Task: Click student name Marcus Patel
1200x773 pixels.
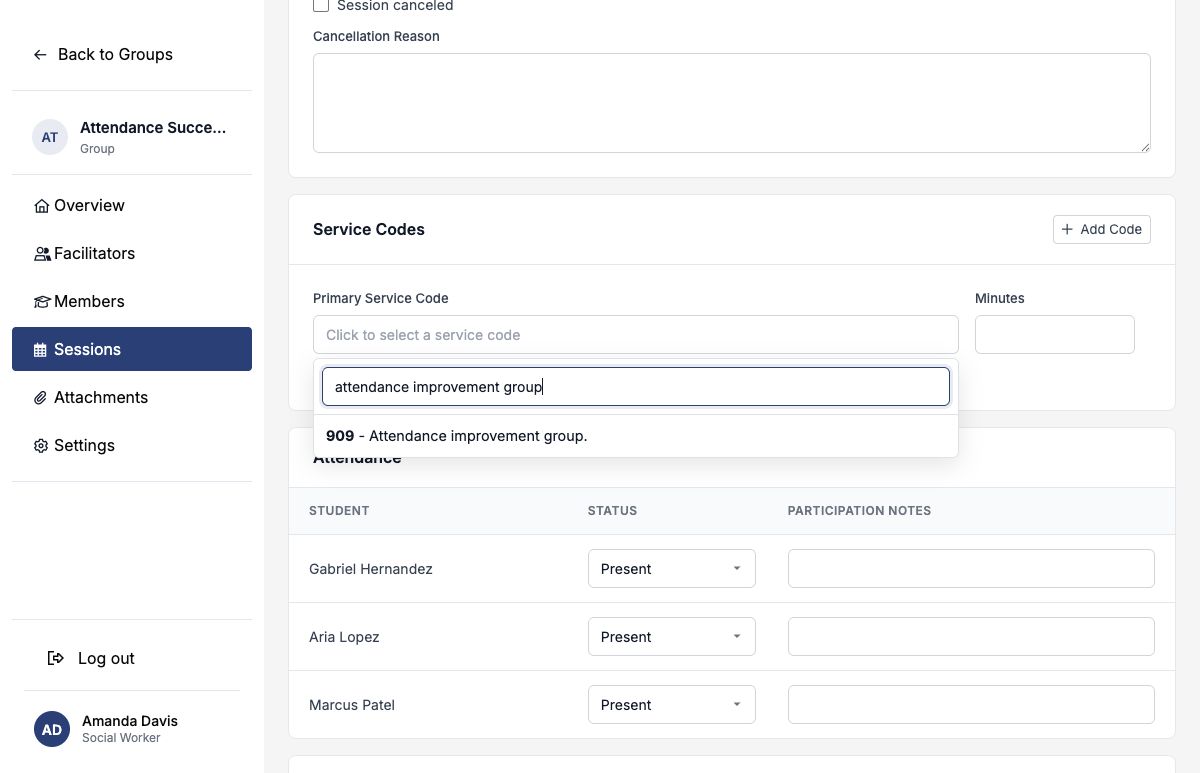Action: coord(352,705)
